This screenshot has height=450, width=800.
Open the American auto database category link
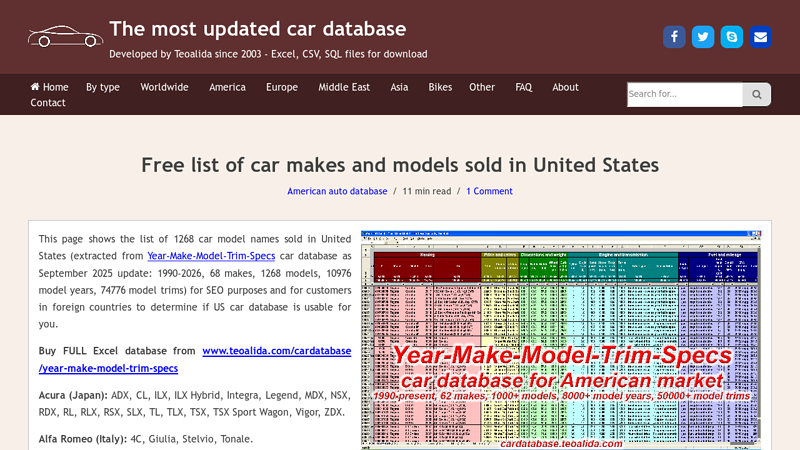[x=337, y=191]
